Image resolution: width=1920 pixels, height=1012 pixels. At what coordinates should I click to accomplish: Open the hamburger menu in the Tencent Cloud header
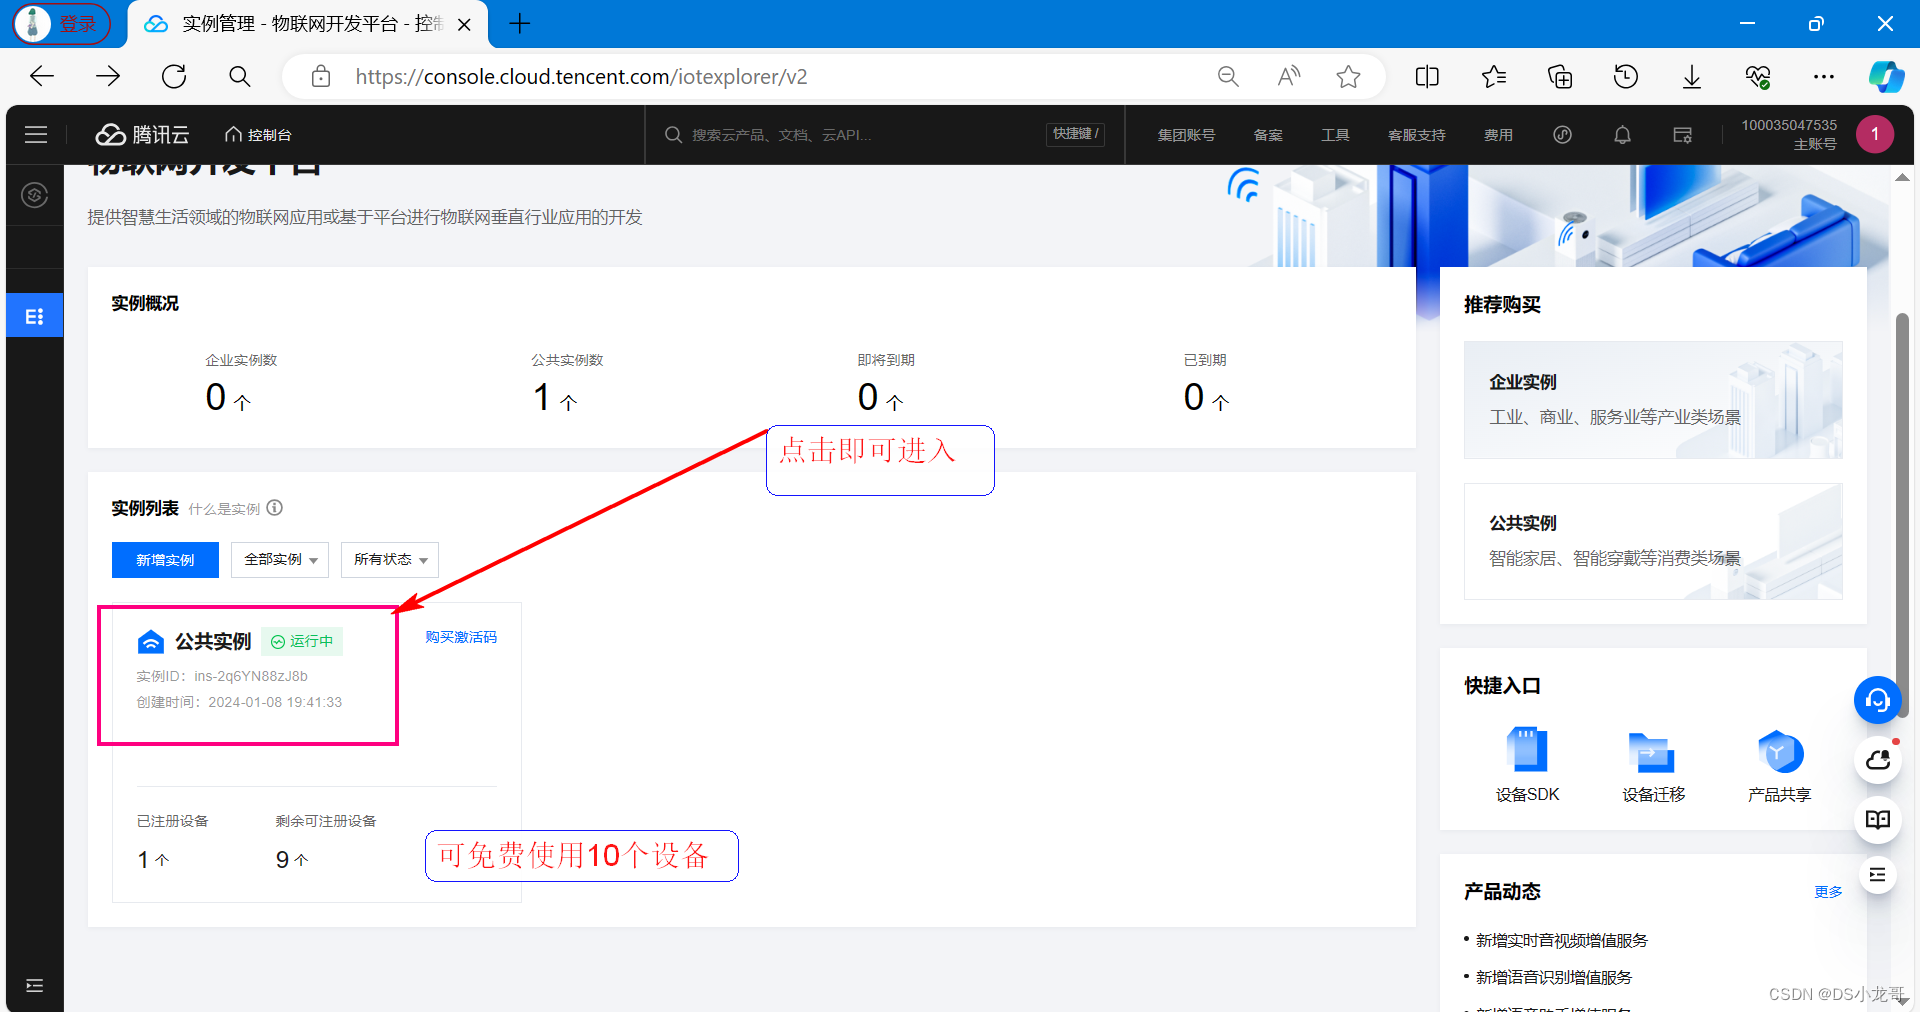[x=36, y=134]
